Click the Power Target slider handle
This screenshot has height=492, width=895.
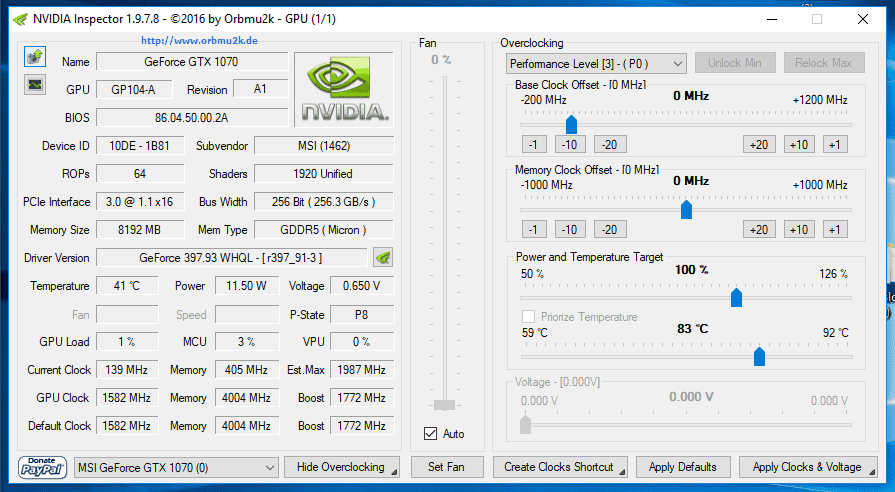pyautogui.click(x=736, y=297)
